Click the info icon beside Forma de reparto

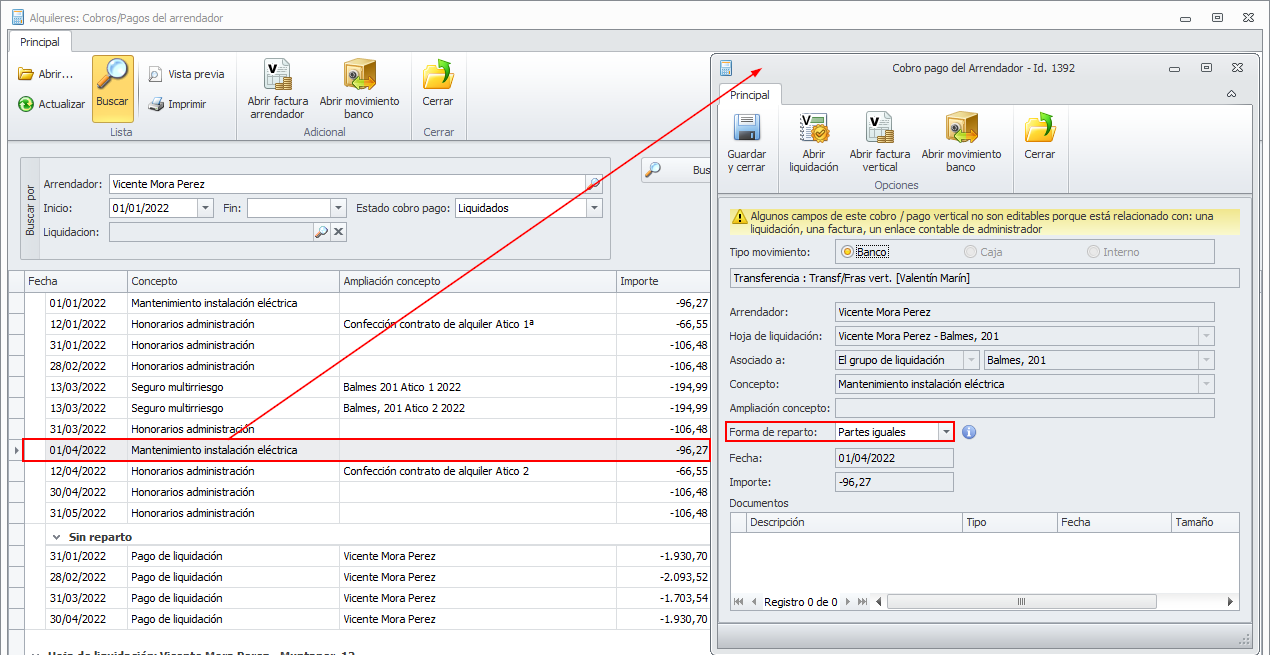pos(969,432)
